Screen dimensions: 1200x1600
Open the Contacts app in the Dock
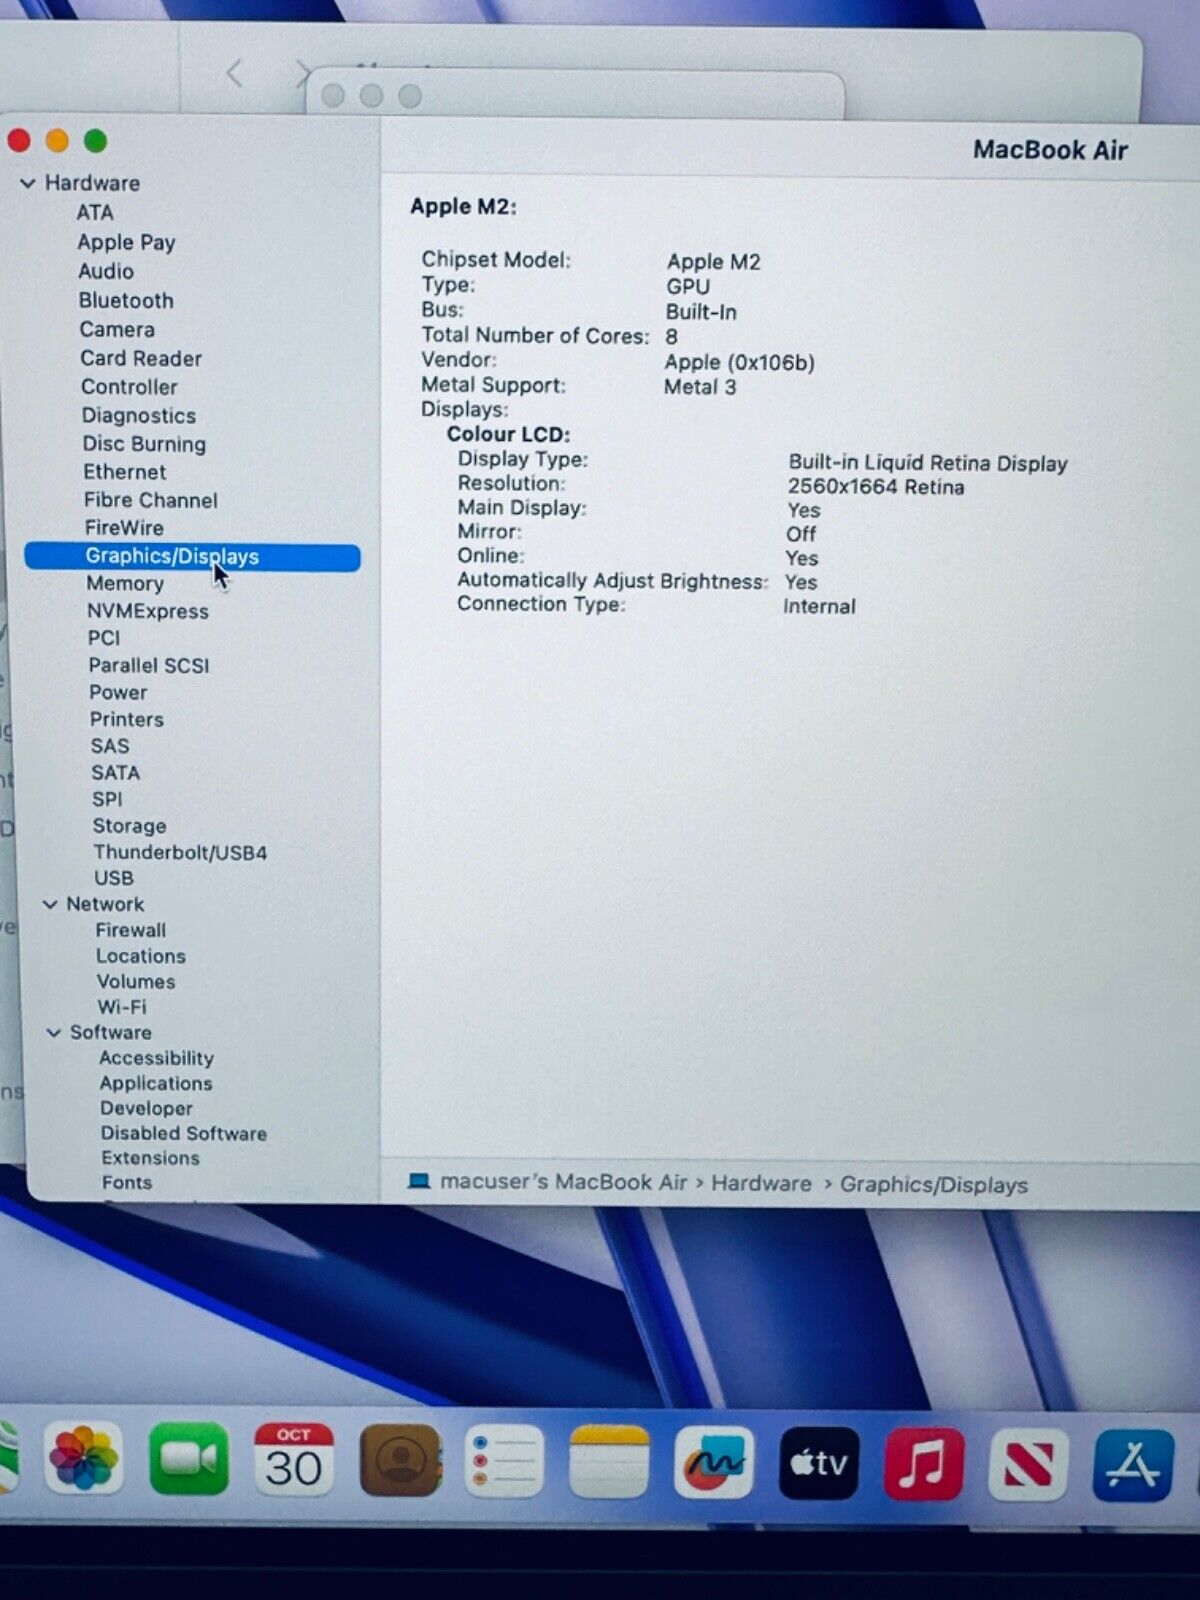(x=400, y=1461)
